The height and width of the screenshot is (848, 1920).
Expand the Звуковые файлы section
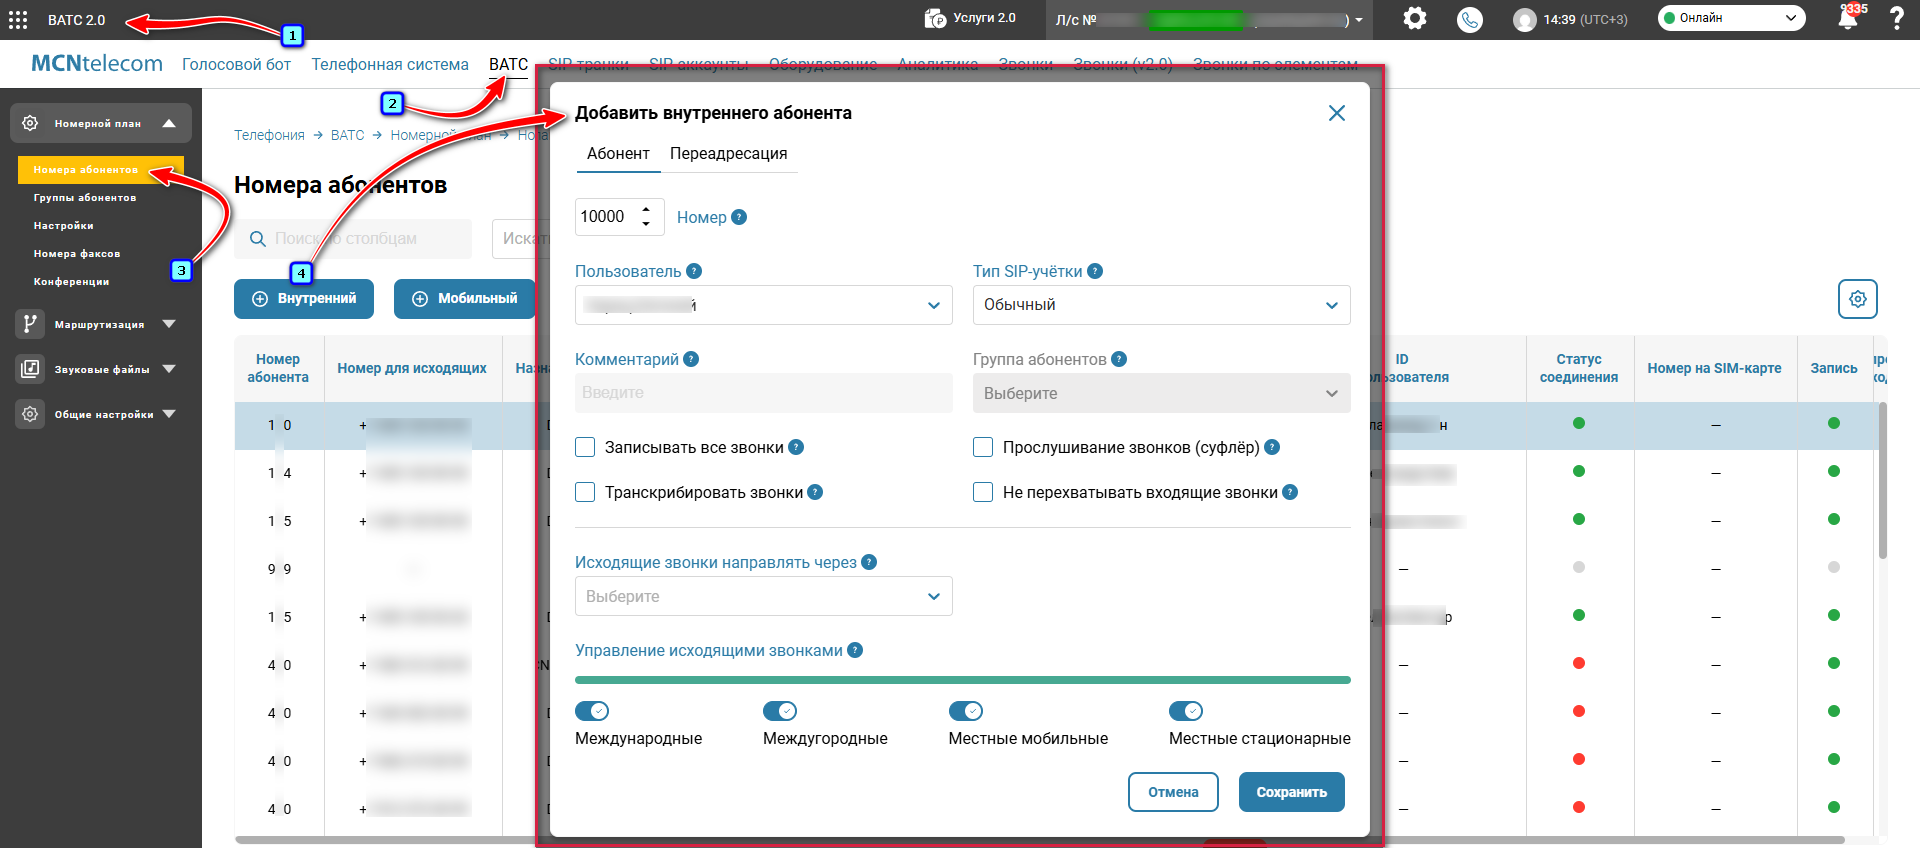169,369
